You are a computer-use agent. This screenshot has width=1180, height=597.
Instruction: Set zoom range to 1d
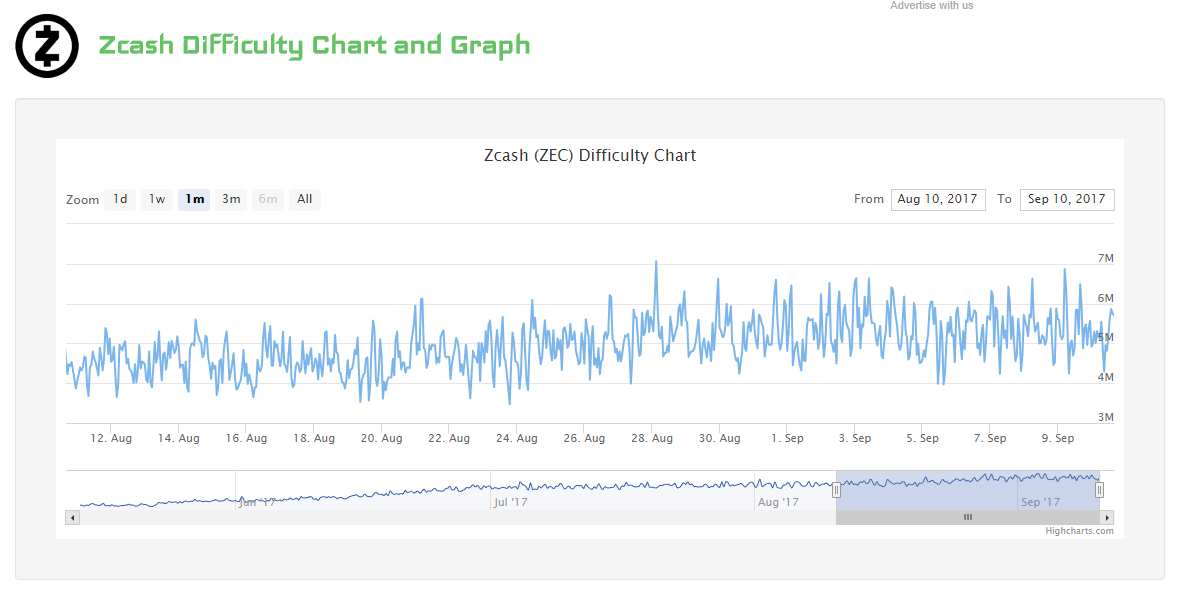pos(120,200)
